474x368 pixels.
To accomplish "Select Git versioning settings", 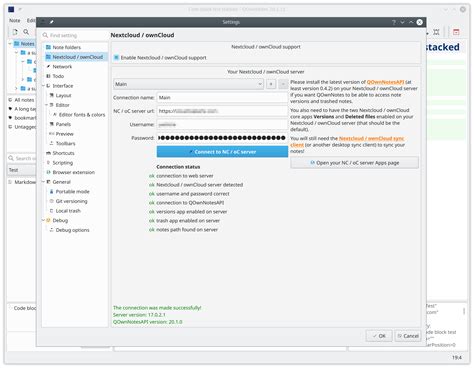I will [x=71, y=201].
